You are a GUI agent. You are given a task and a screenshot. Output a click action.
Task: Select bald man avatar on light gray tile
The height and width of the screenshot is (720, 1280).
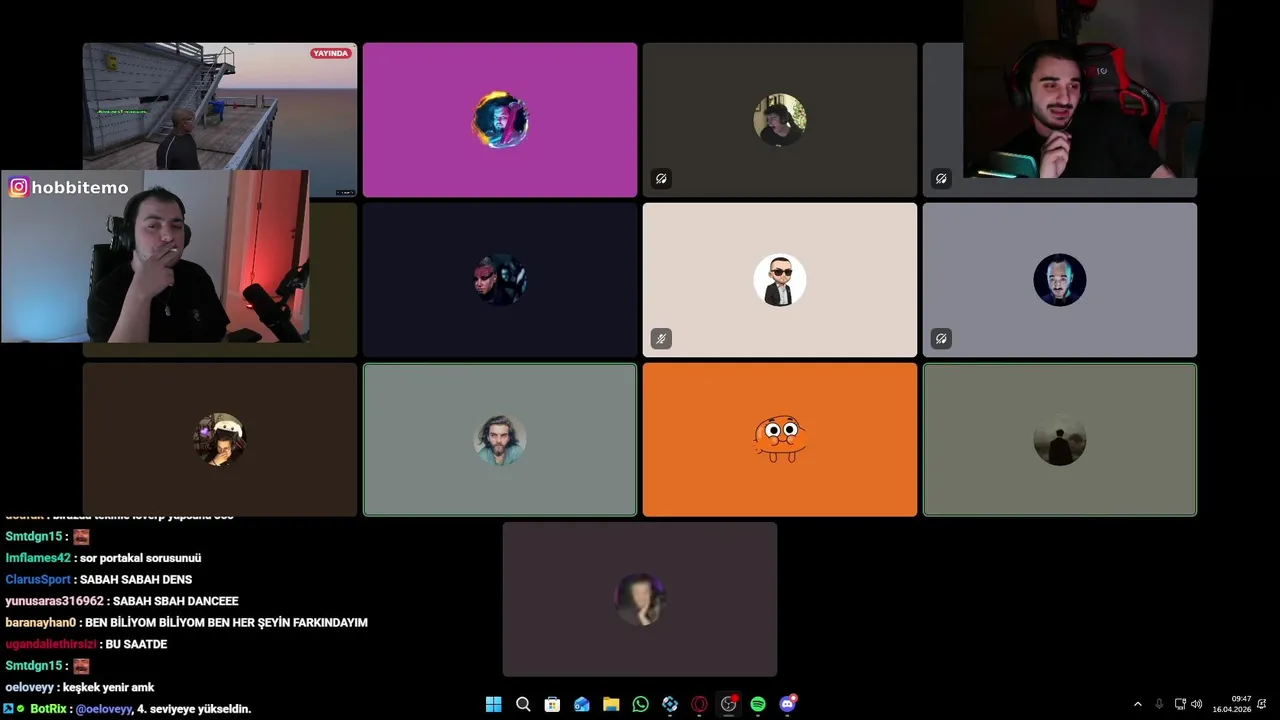1060,280
